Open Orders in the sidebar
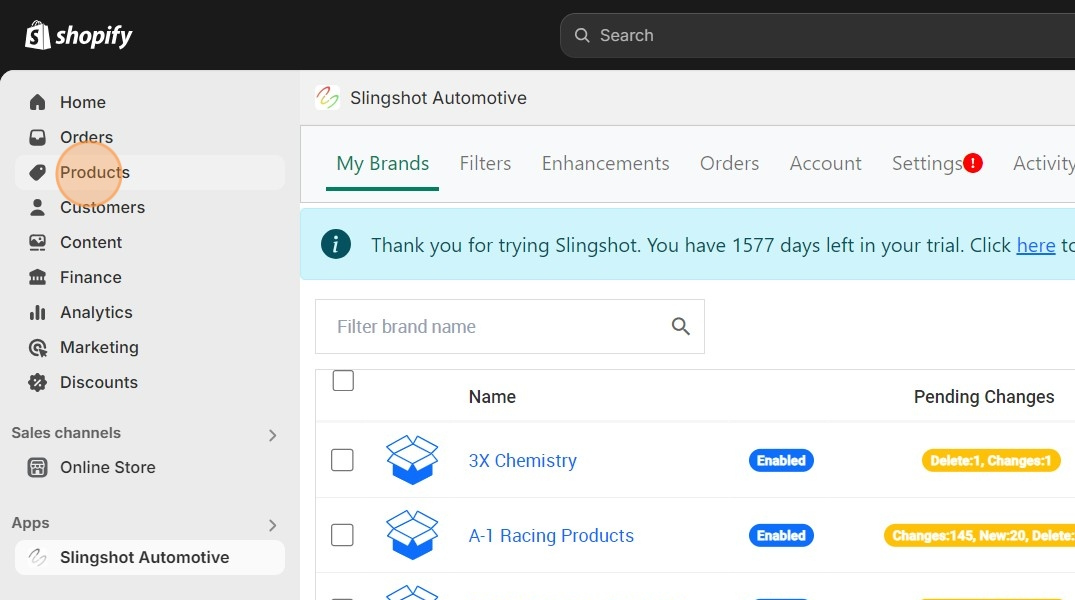Viewport: 1075px width, 600px height. pyautogui.click(x=149, y=137)
